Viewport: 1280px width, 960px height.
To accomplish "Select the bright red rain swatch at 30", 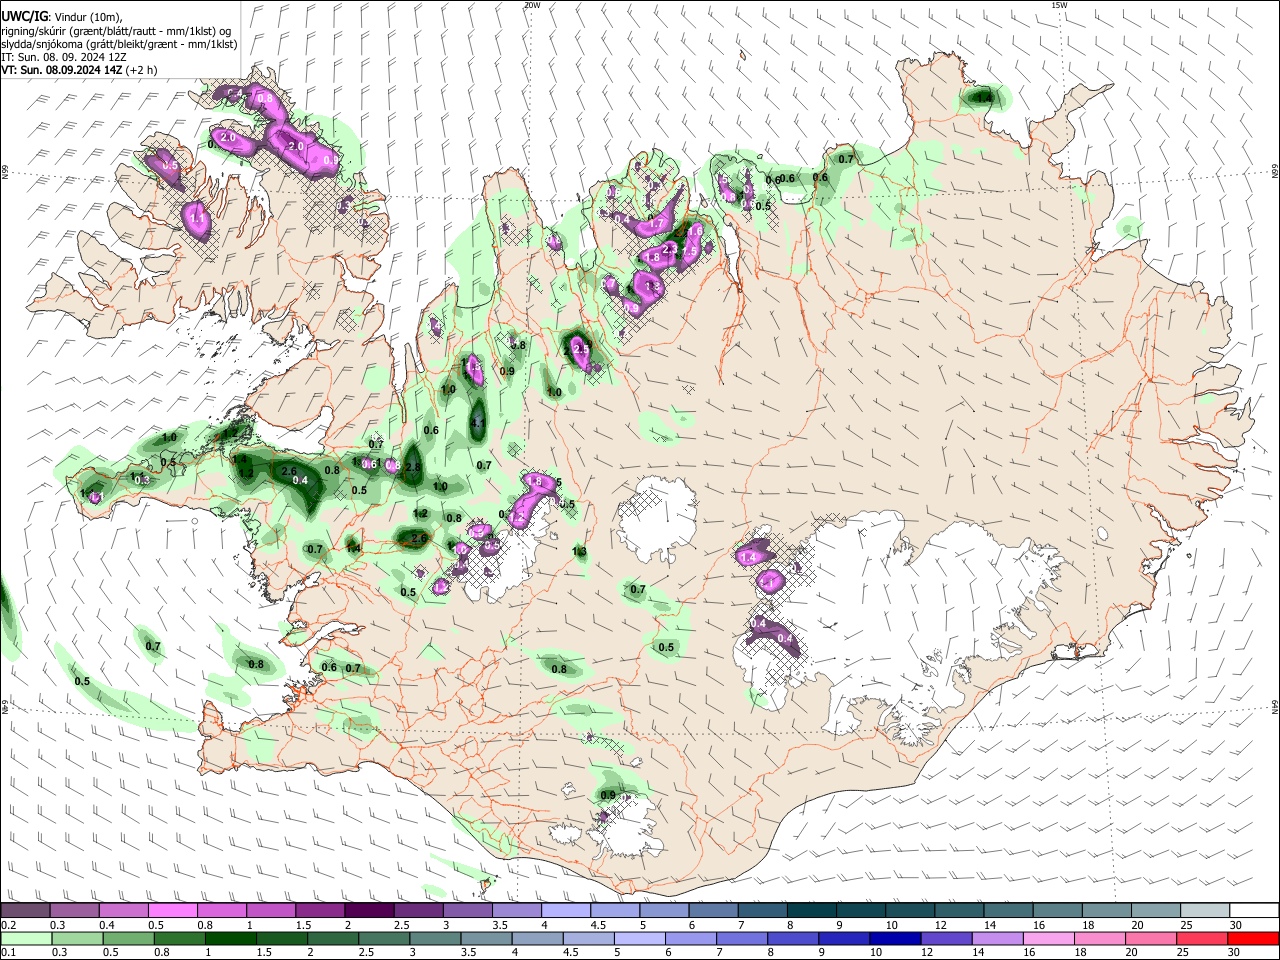I will coord(1253,938).
